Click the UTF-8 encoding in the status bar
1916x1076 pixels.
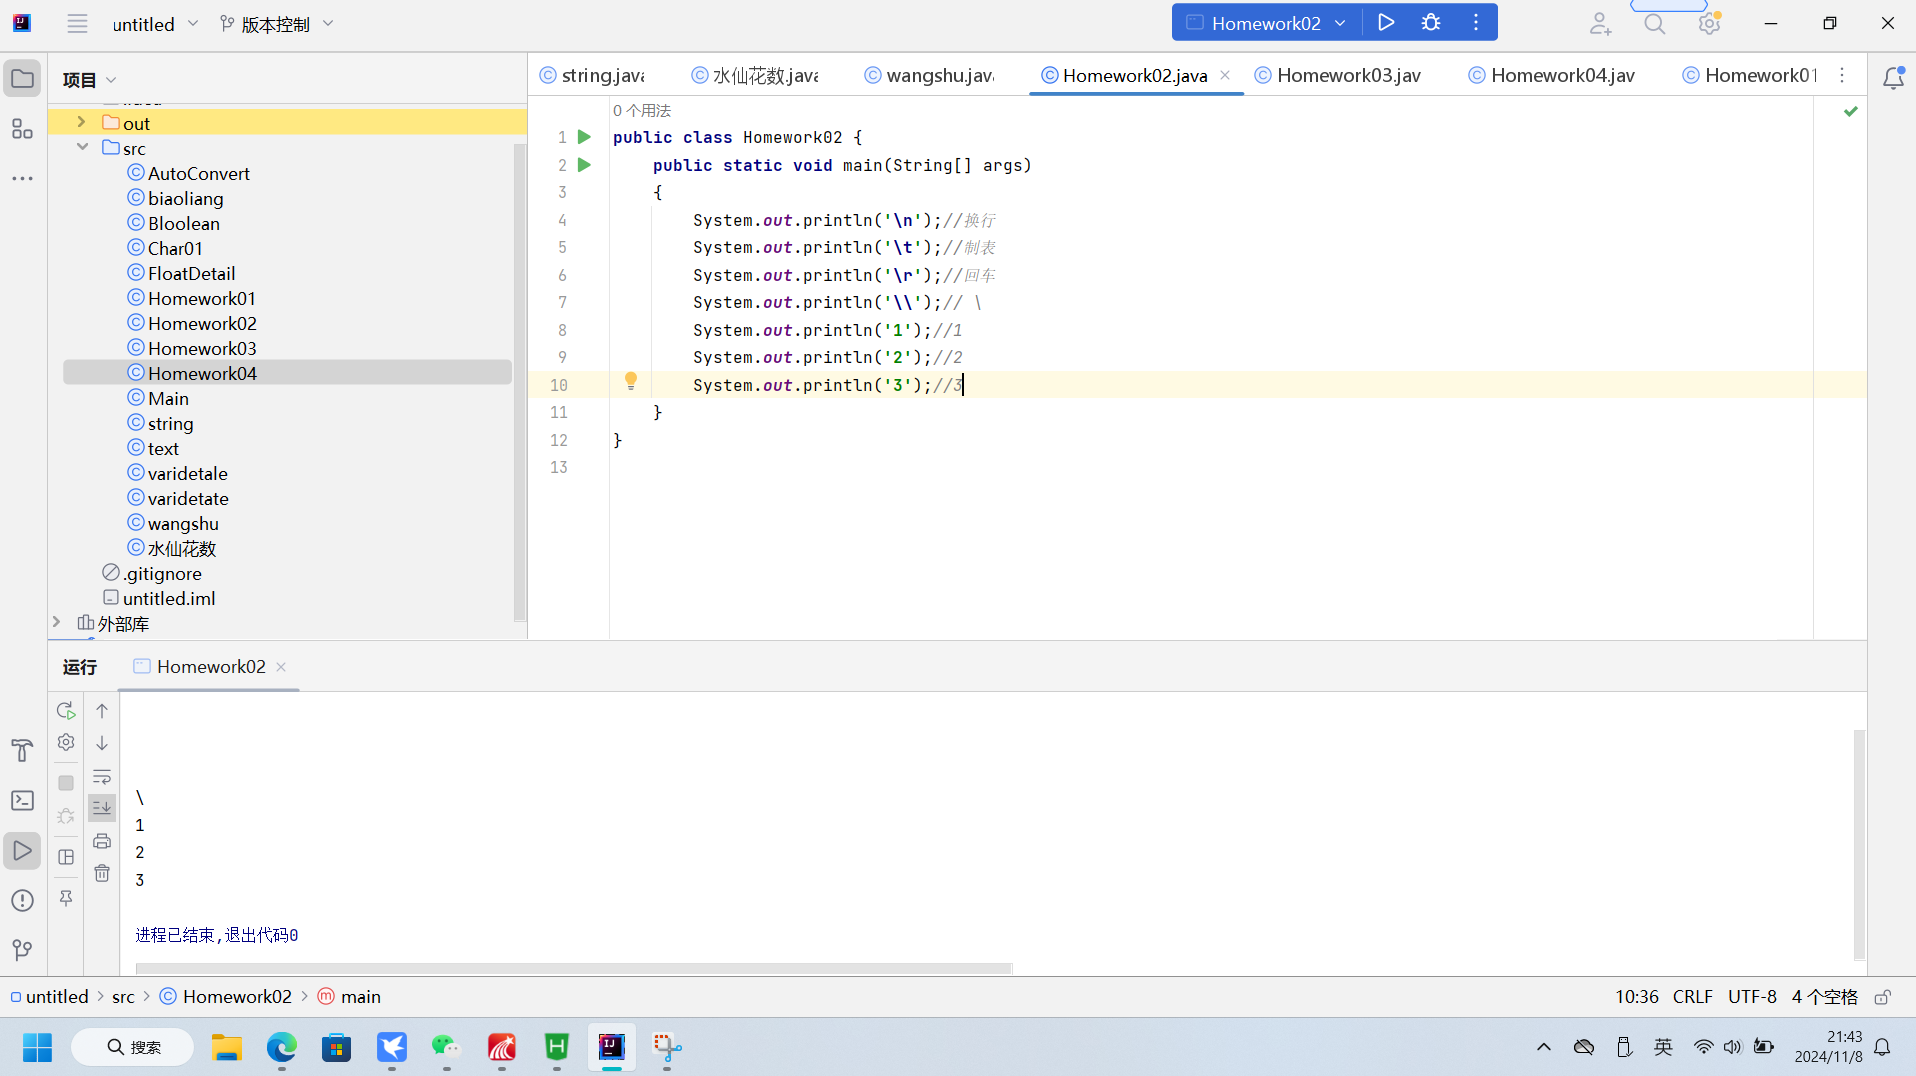(1752, 997)
